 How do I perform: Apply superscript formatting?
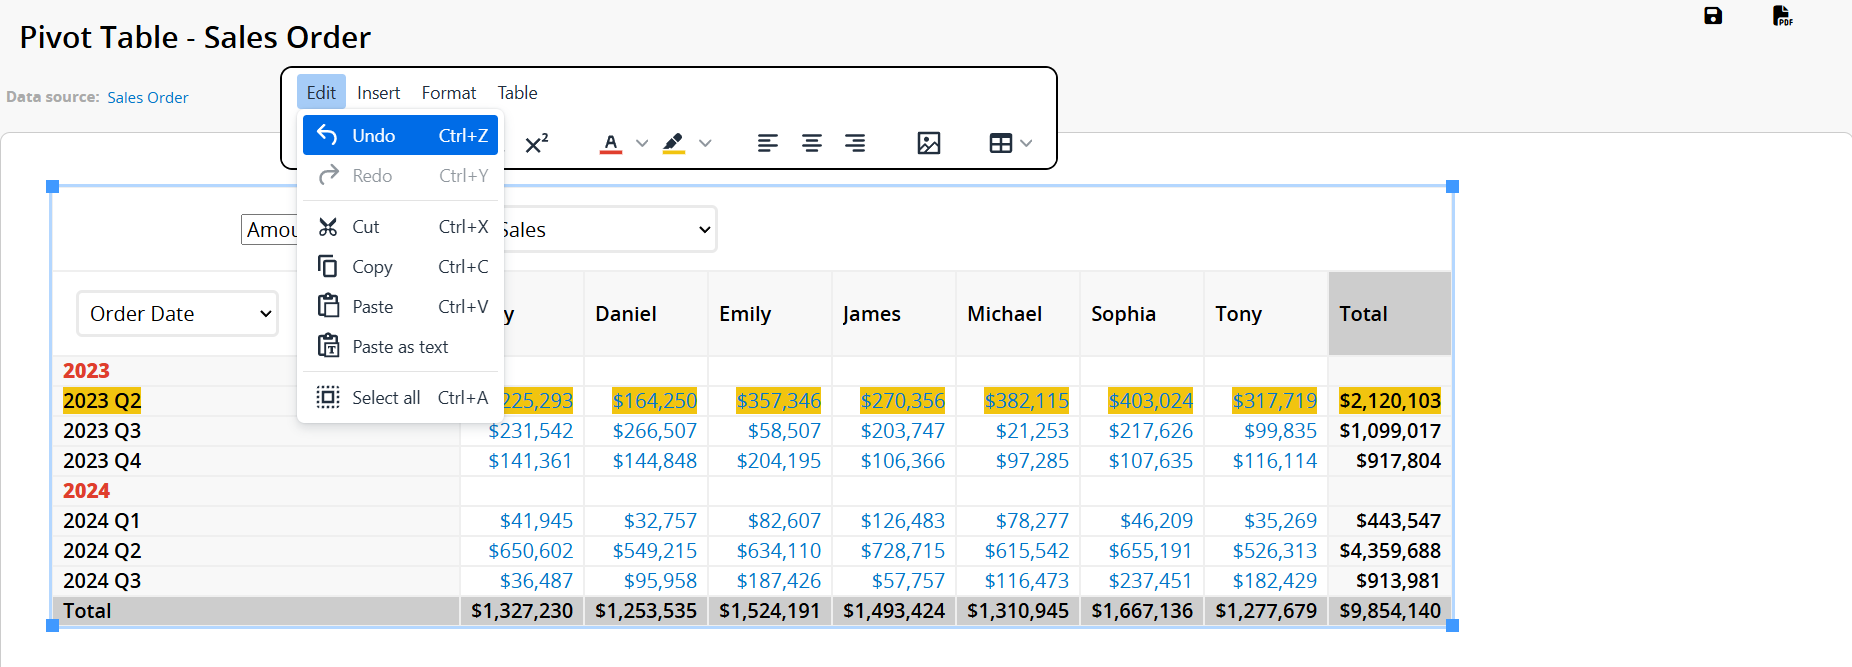click(537, 143)
